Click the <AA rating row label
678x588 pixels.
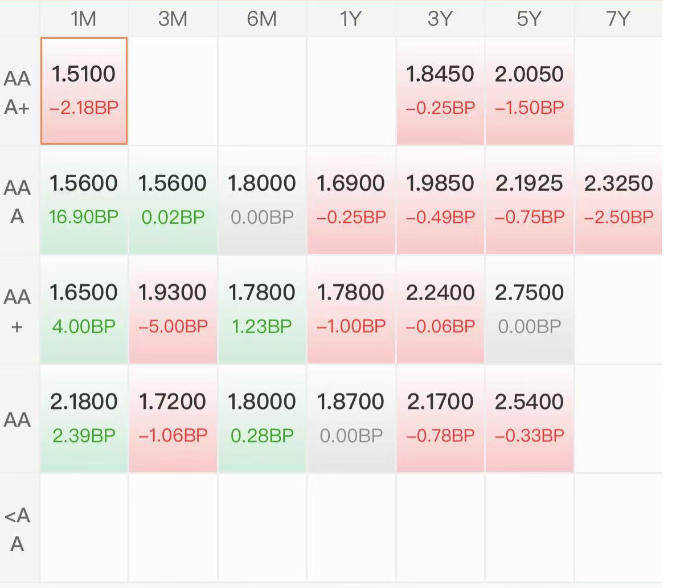click(18, 530)
